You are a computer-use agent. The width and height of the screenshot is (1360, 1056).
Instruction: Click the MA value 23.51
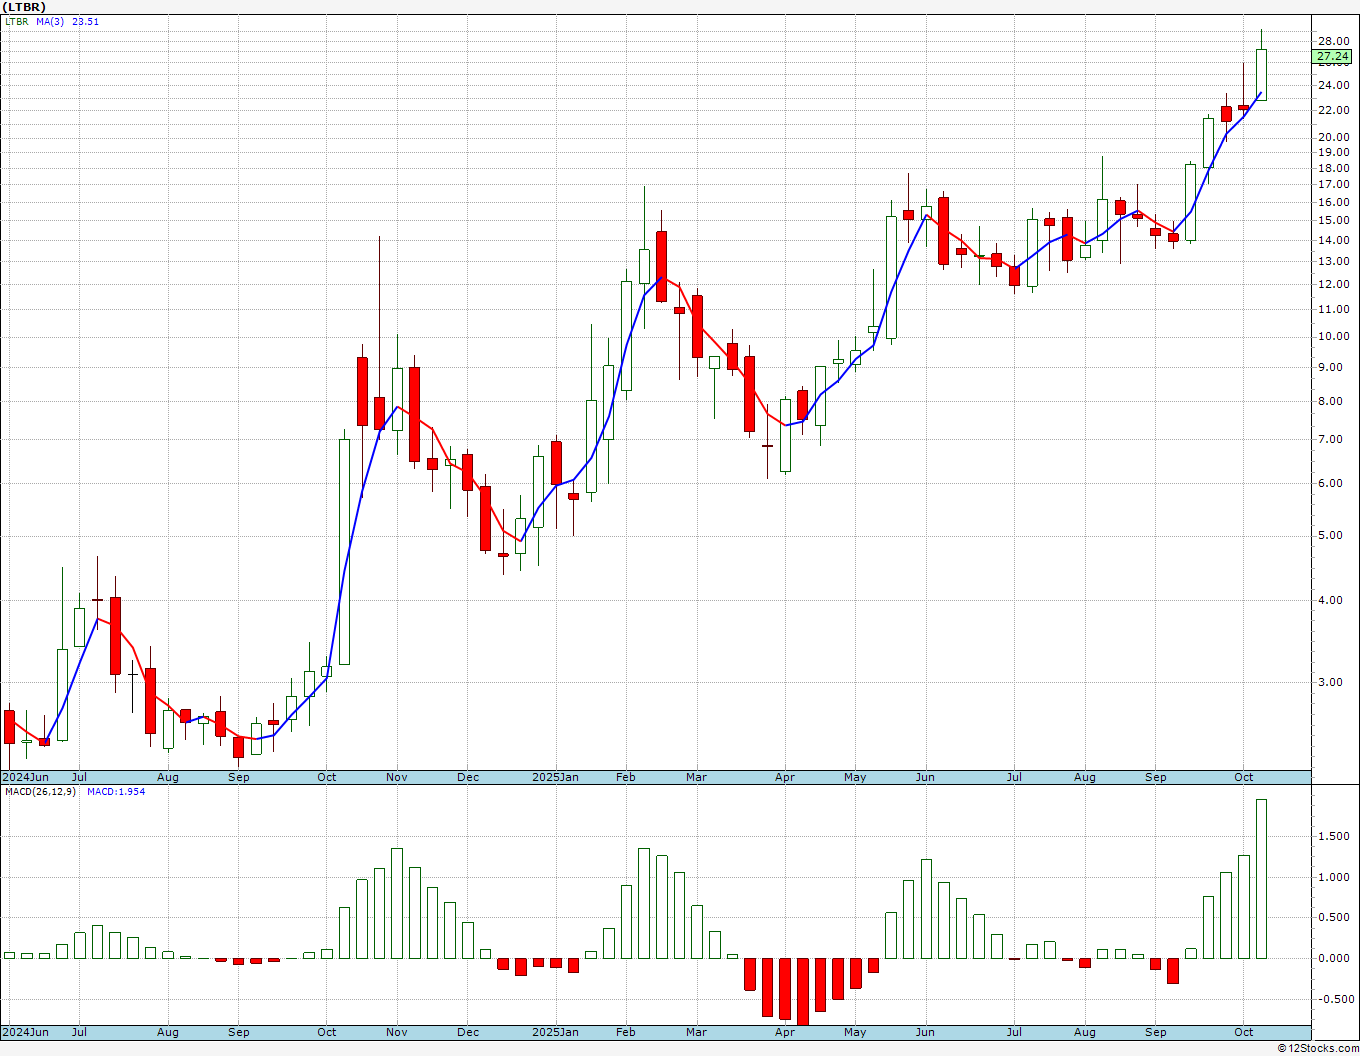tap(86, 21)
